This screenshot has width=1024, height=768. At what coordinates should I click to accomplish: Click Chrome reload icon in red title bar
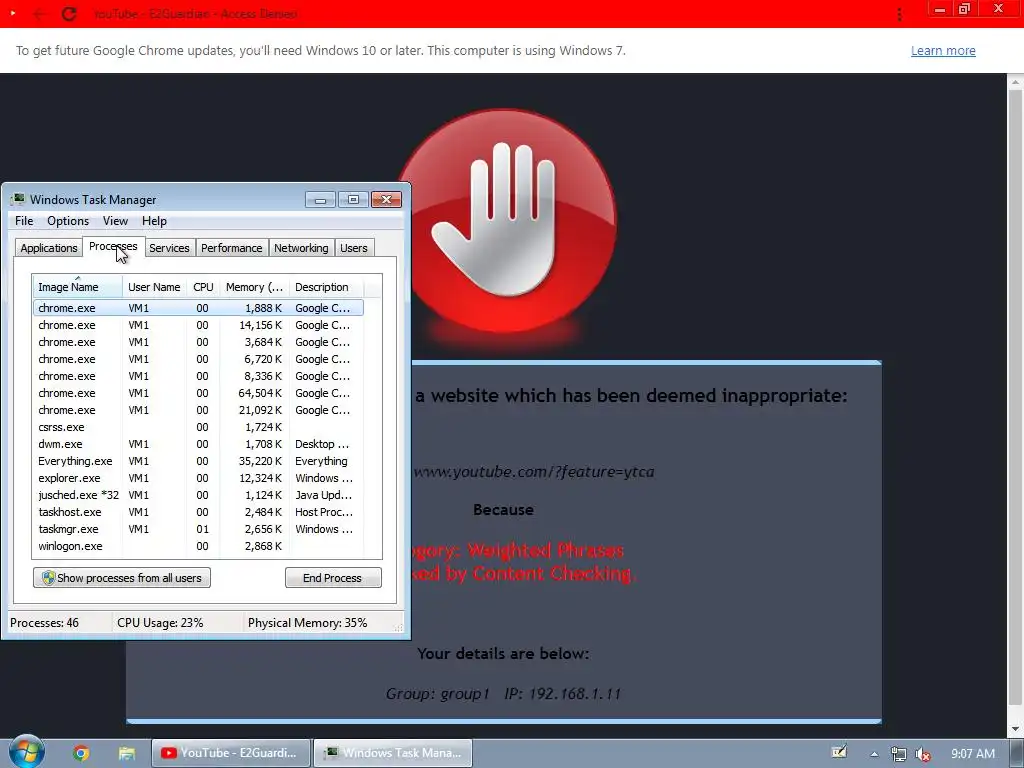pos(69,14)
